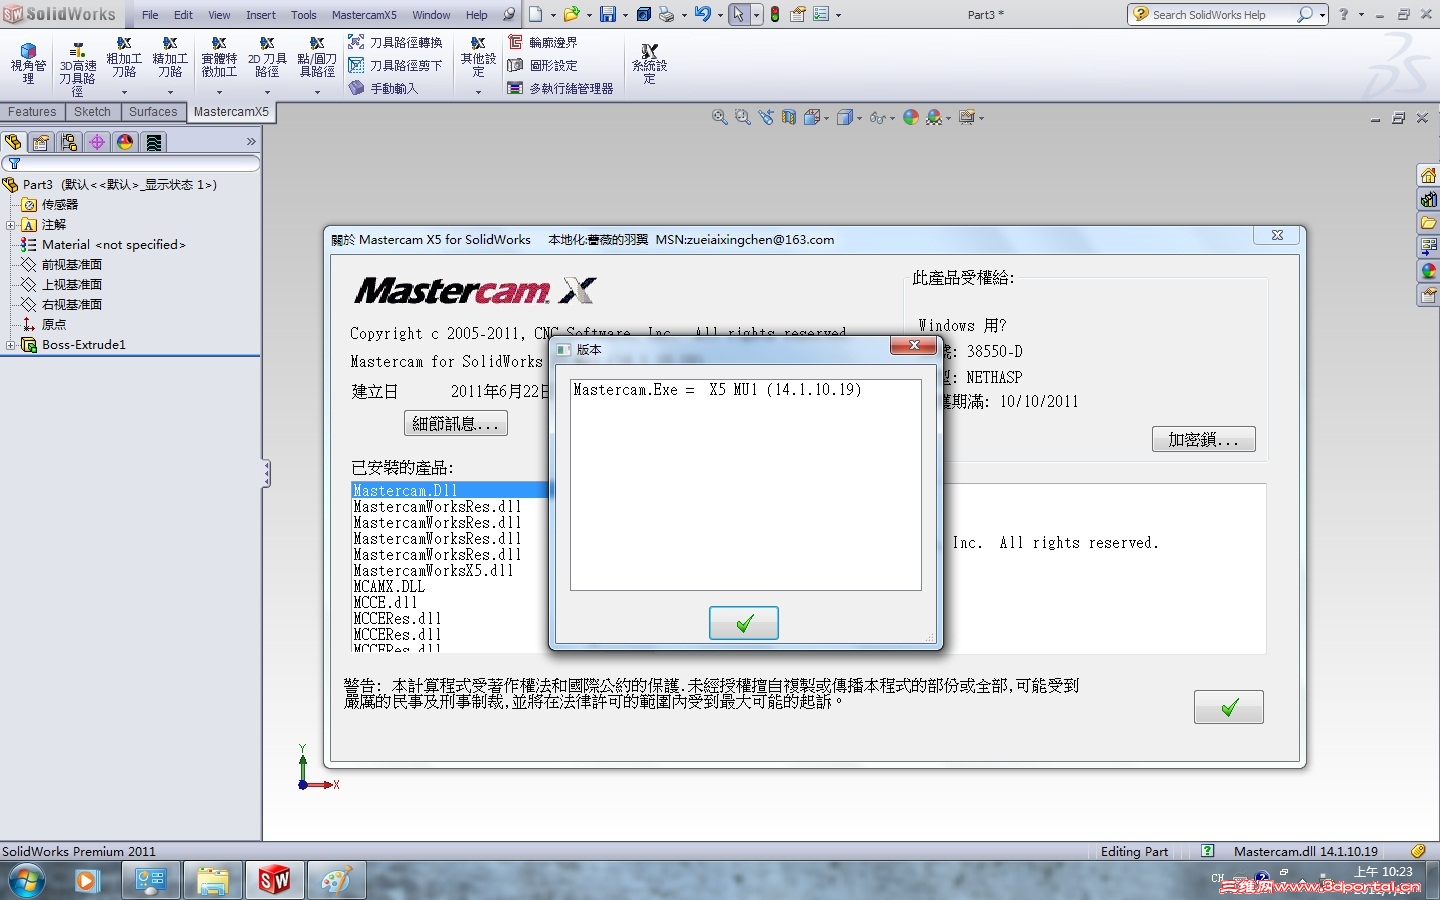This screenshot has width=1440, height=900.
Task: Open the file explorer folder in the taskbar
Action: (x=212, y=881)
